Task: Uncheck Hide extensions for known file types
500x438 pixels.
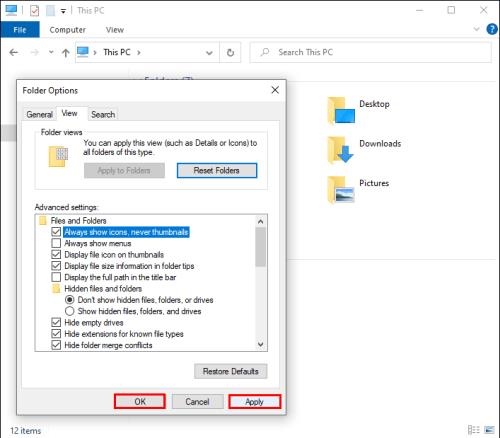Action: [56, 334]
